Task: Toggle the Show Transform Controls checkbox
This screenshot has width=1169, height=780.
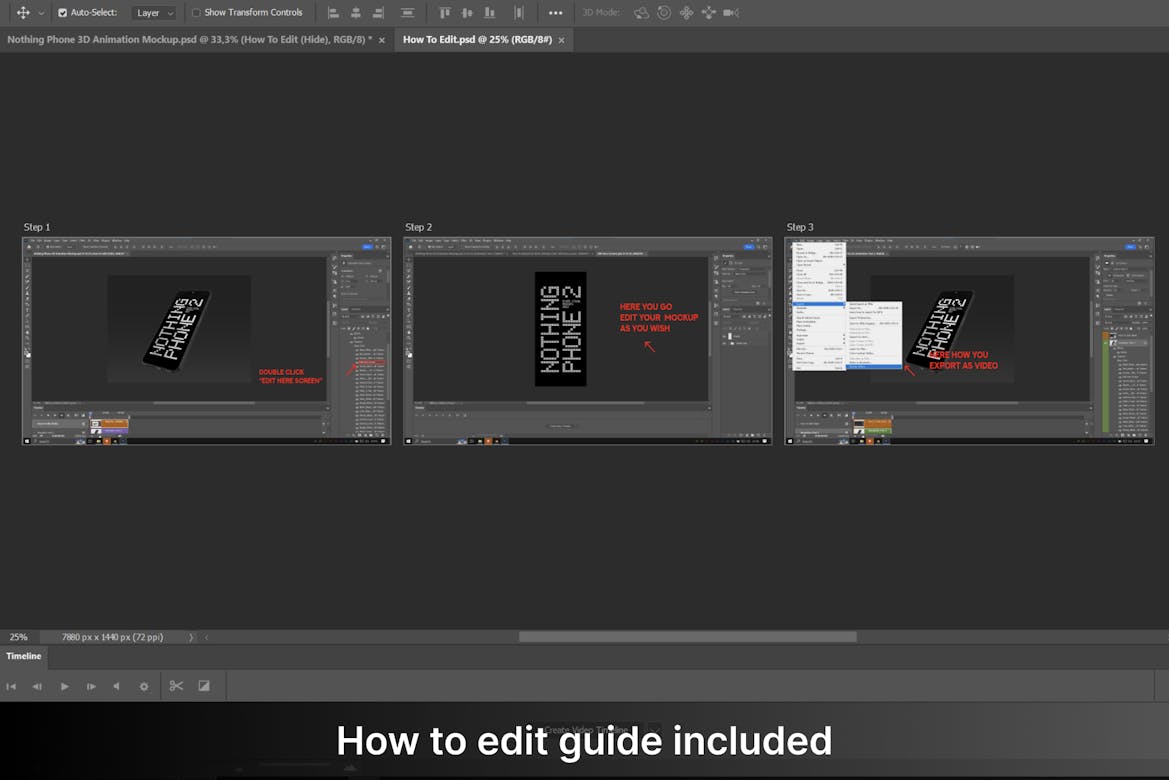Action: tap(196, 13)
